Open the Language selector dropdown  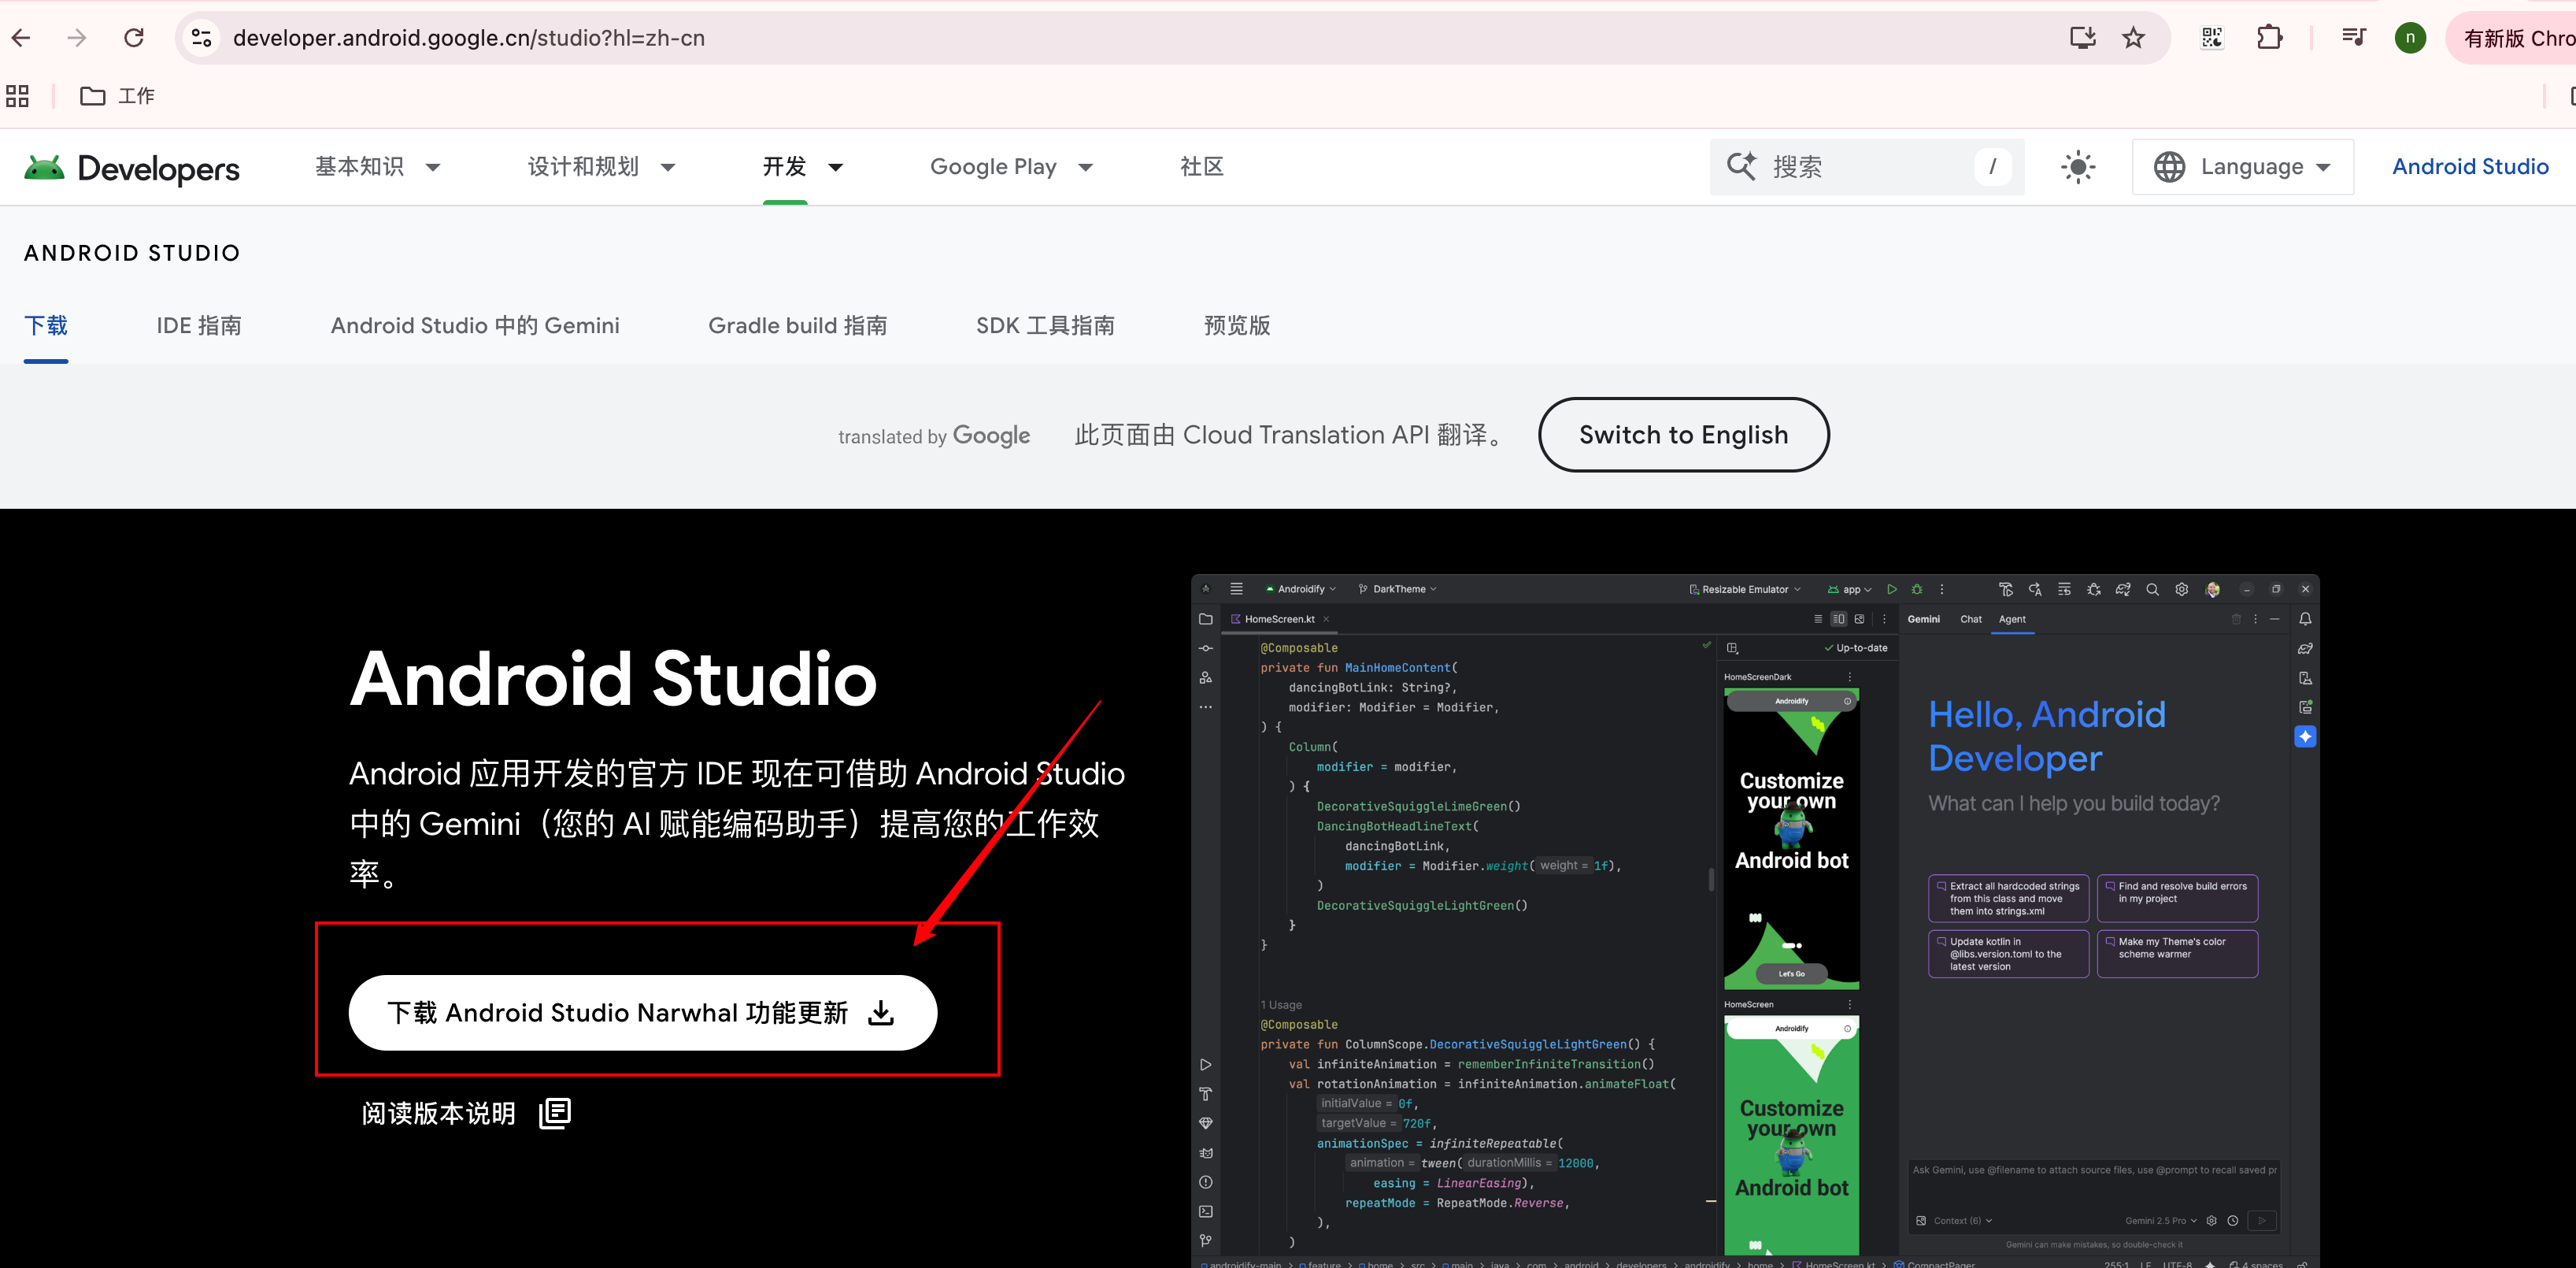[2242, 167]
